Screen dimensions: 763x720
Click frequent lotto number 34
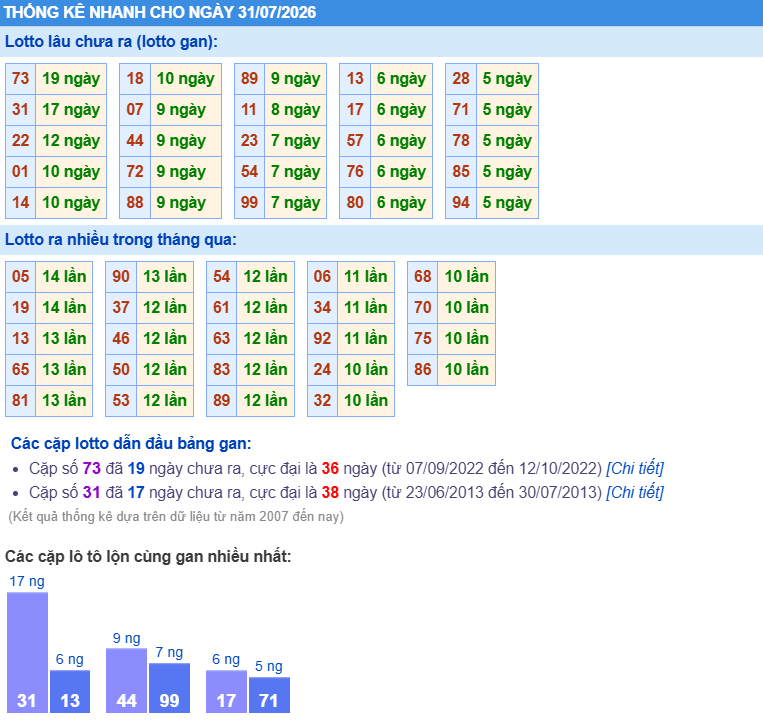322,307
